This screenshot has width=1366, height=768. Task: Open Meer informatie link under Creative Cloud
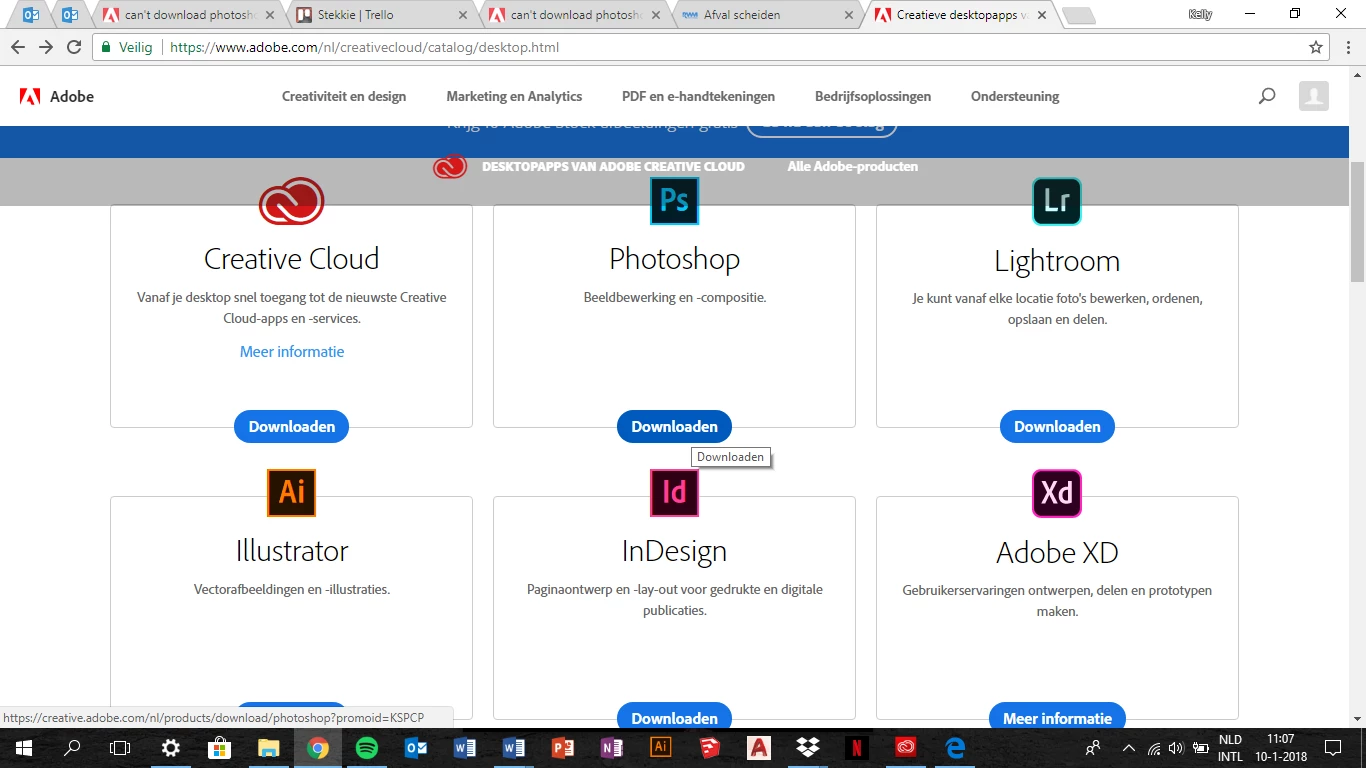click(x=292, y=351)
